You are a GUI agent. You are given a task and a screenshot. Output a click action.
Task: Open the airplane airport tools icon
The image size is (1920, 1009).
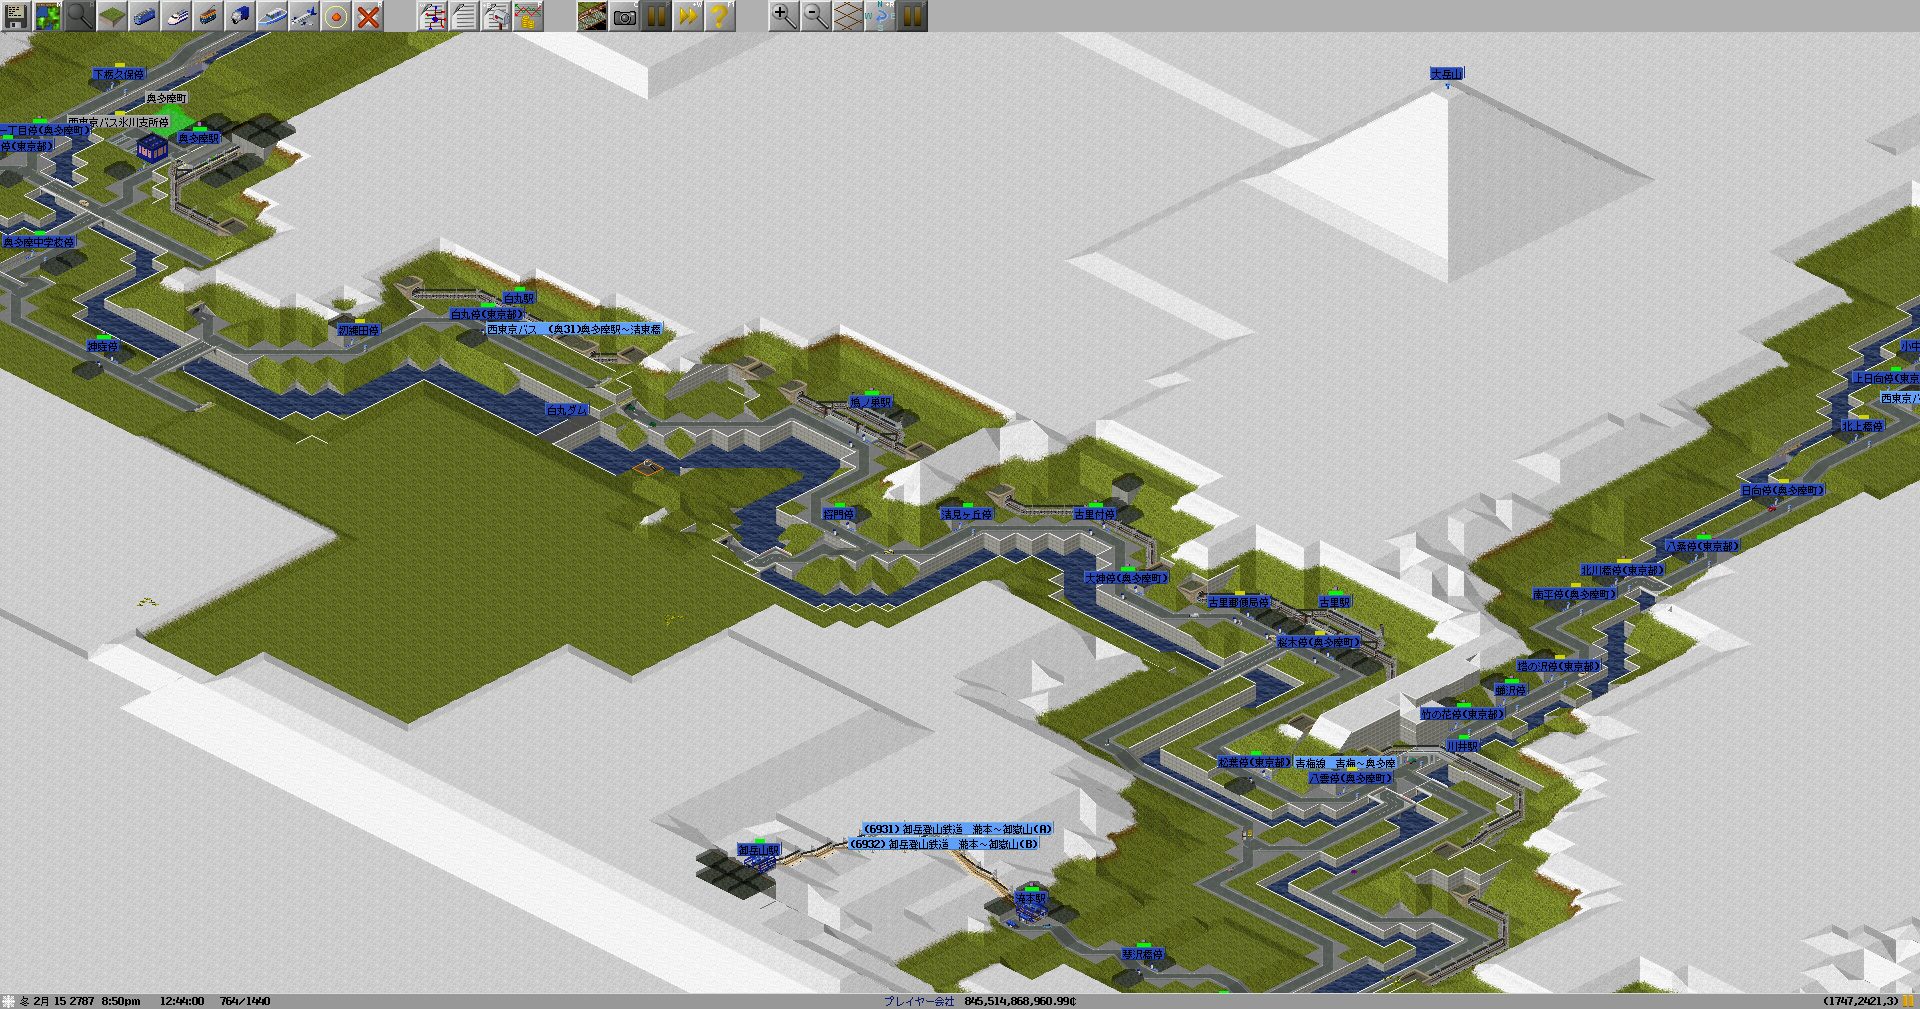pyautogui.click(x=304, y=16)
